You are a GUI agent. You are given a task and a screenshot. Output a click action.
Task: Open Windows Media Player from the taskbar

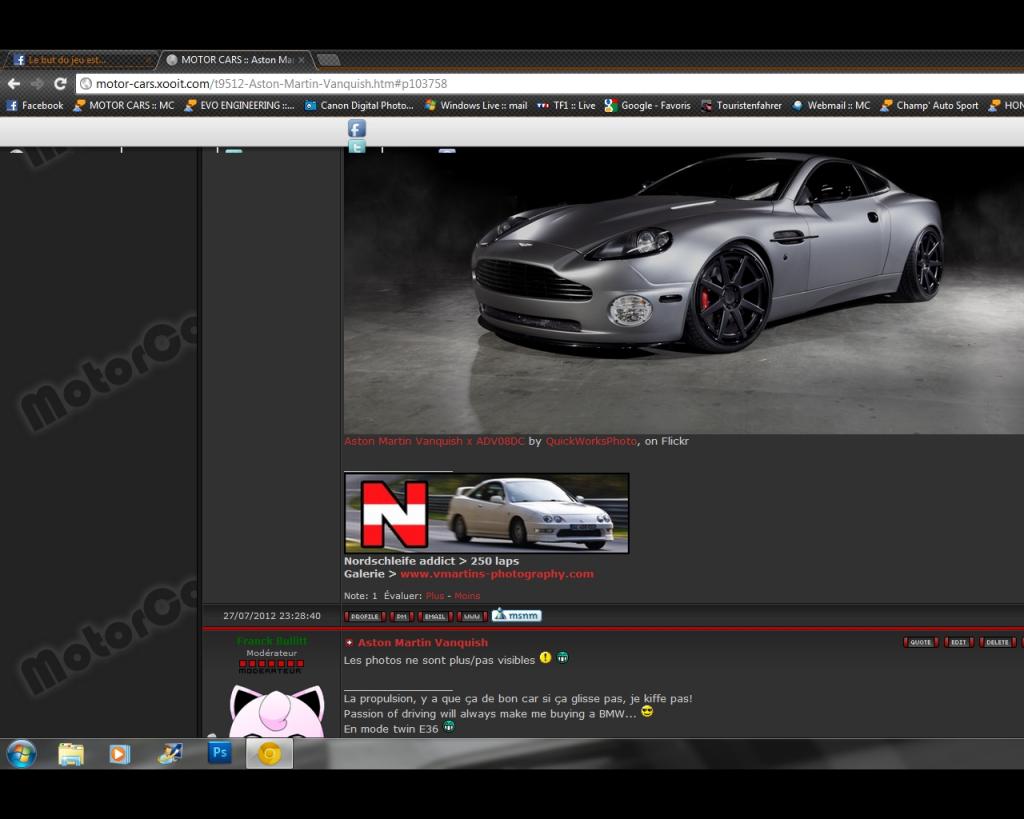pyautogui.click(x=120, y=754)
